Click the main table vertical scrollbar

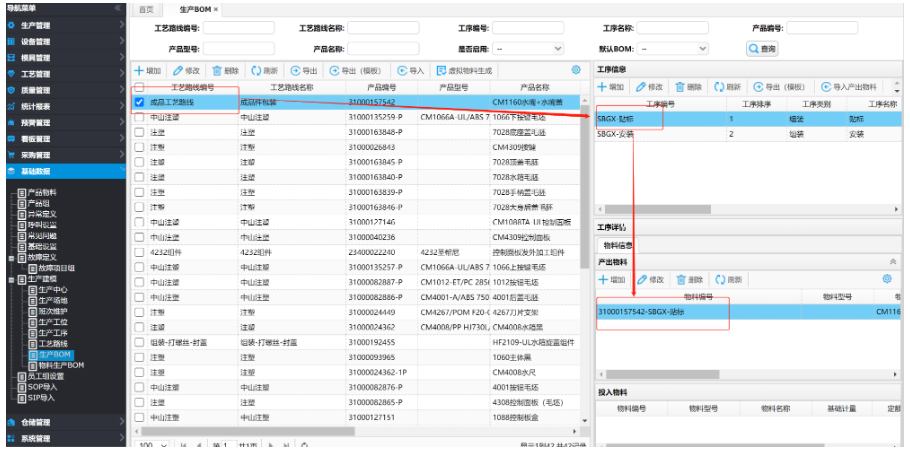tap(585, 188)
